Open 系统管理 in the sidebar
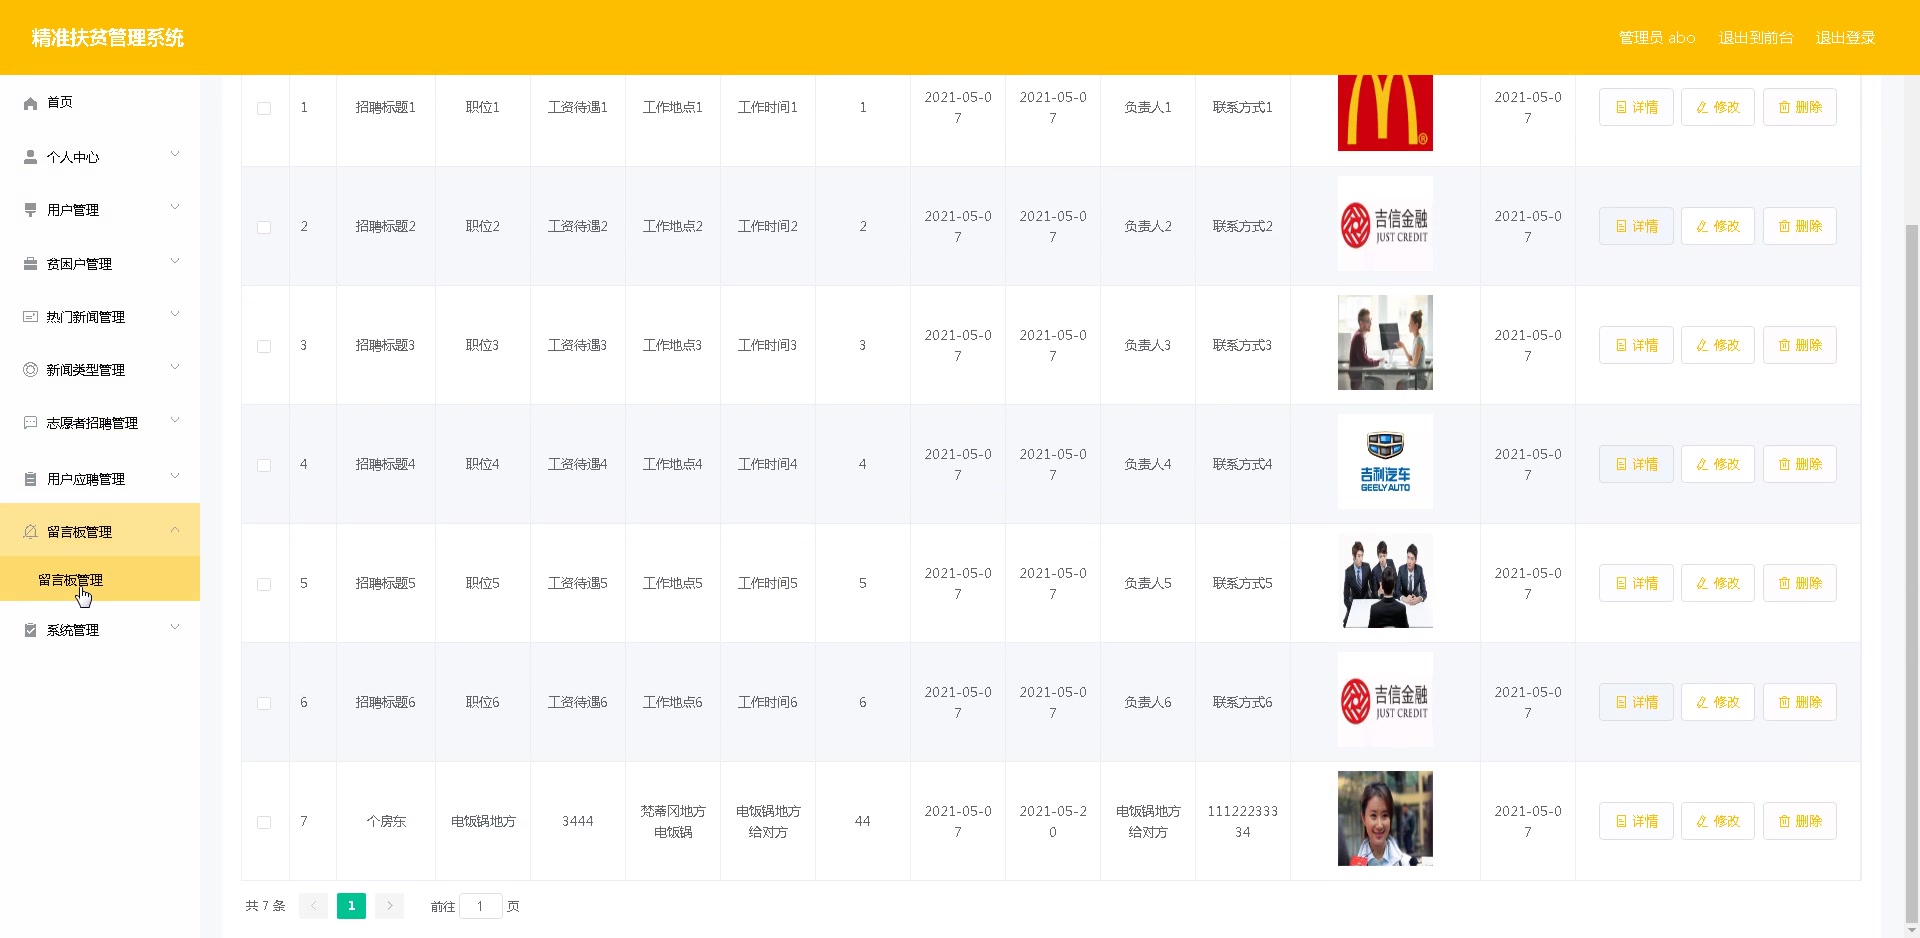Screen dimensions: 1920x938 [x=100, y=630]
